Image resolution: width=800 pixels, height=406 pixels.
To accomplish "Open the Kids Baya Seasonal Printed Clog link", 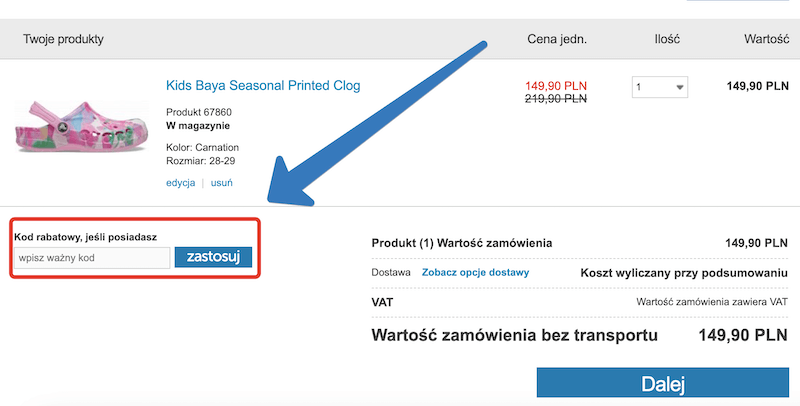I will 263,86.
